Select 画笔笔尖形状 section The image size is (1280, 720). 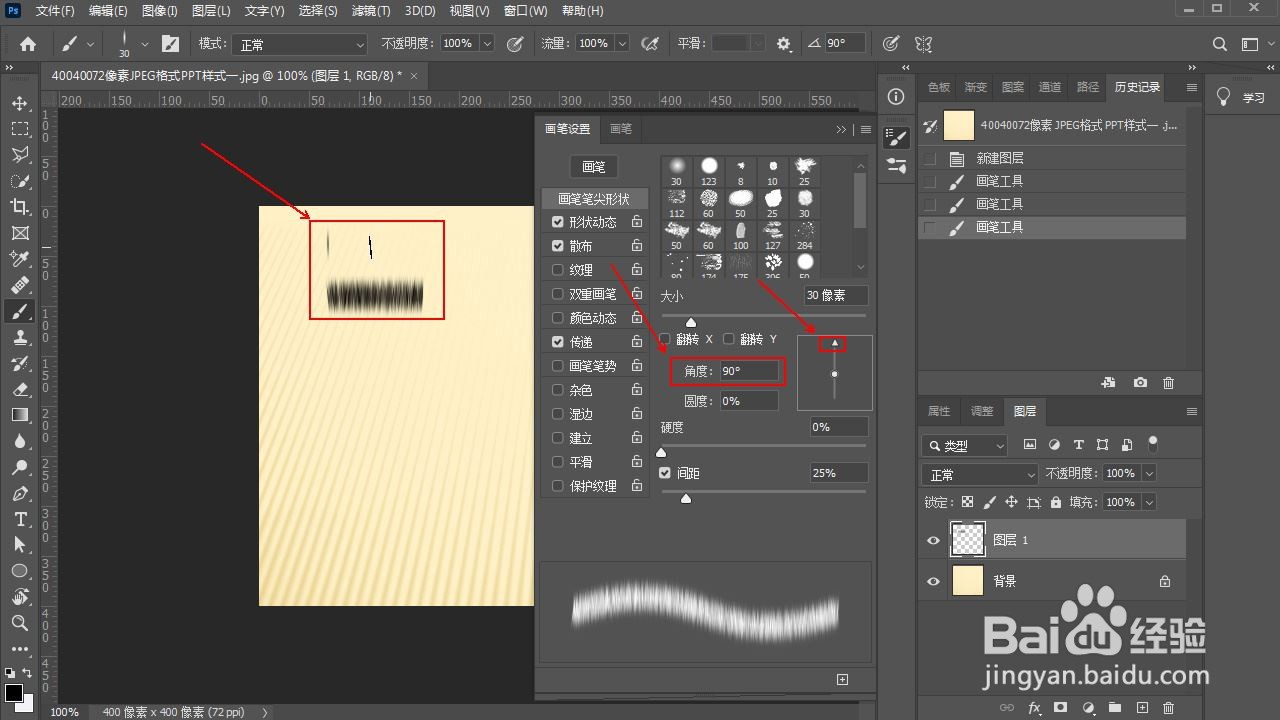click(x=594, y=199)
